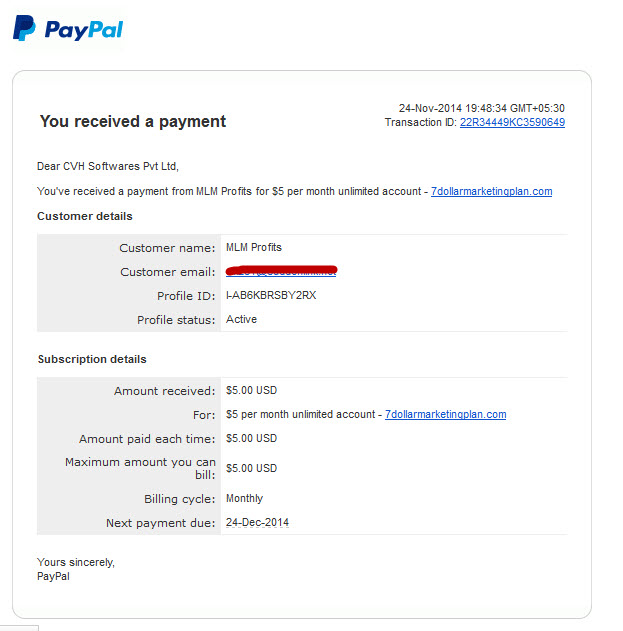This screenshot has height=631, width=623.
Task: Open 7dollarmarketingplan.com link in the For row
Action: 446,414
